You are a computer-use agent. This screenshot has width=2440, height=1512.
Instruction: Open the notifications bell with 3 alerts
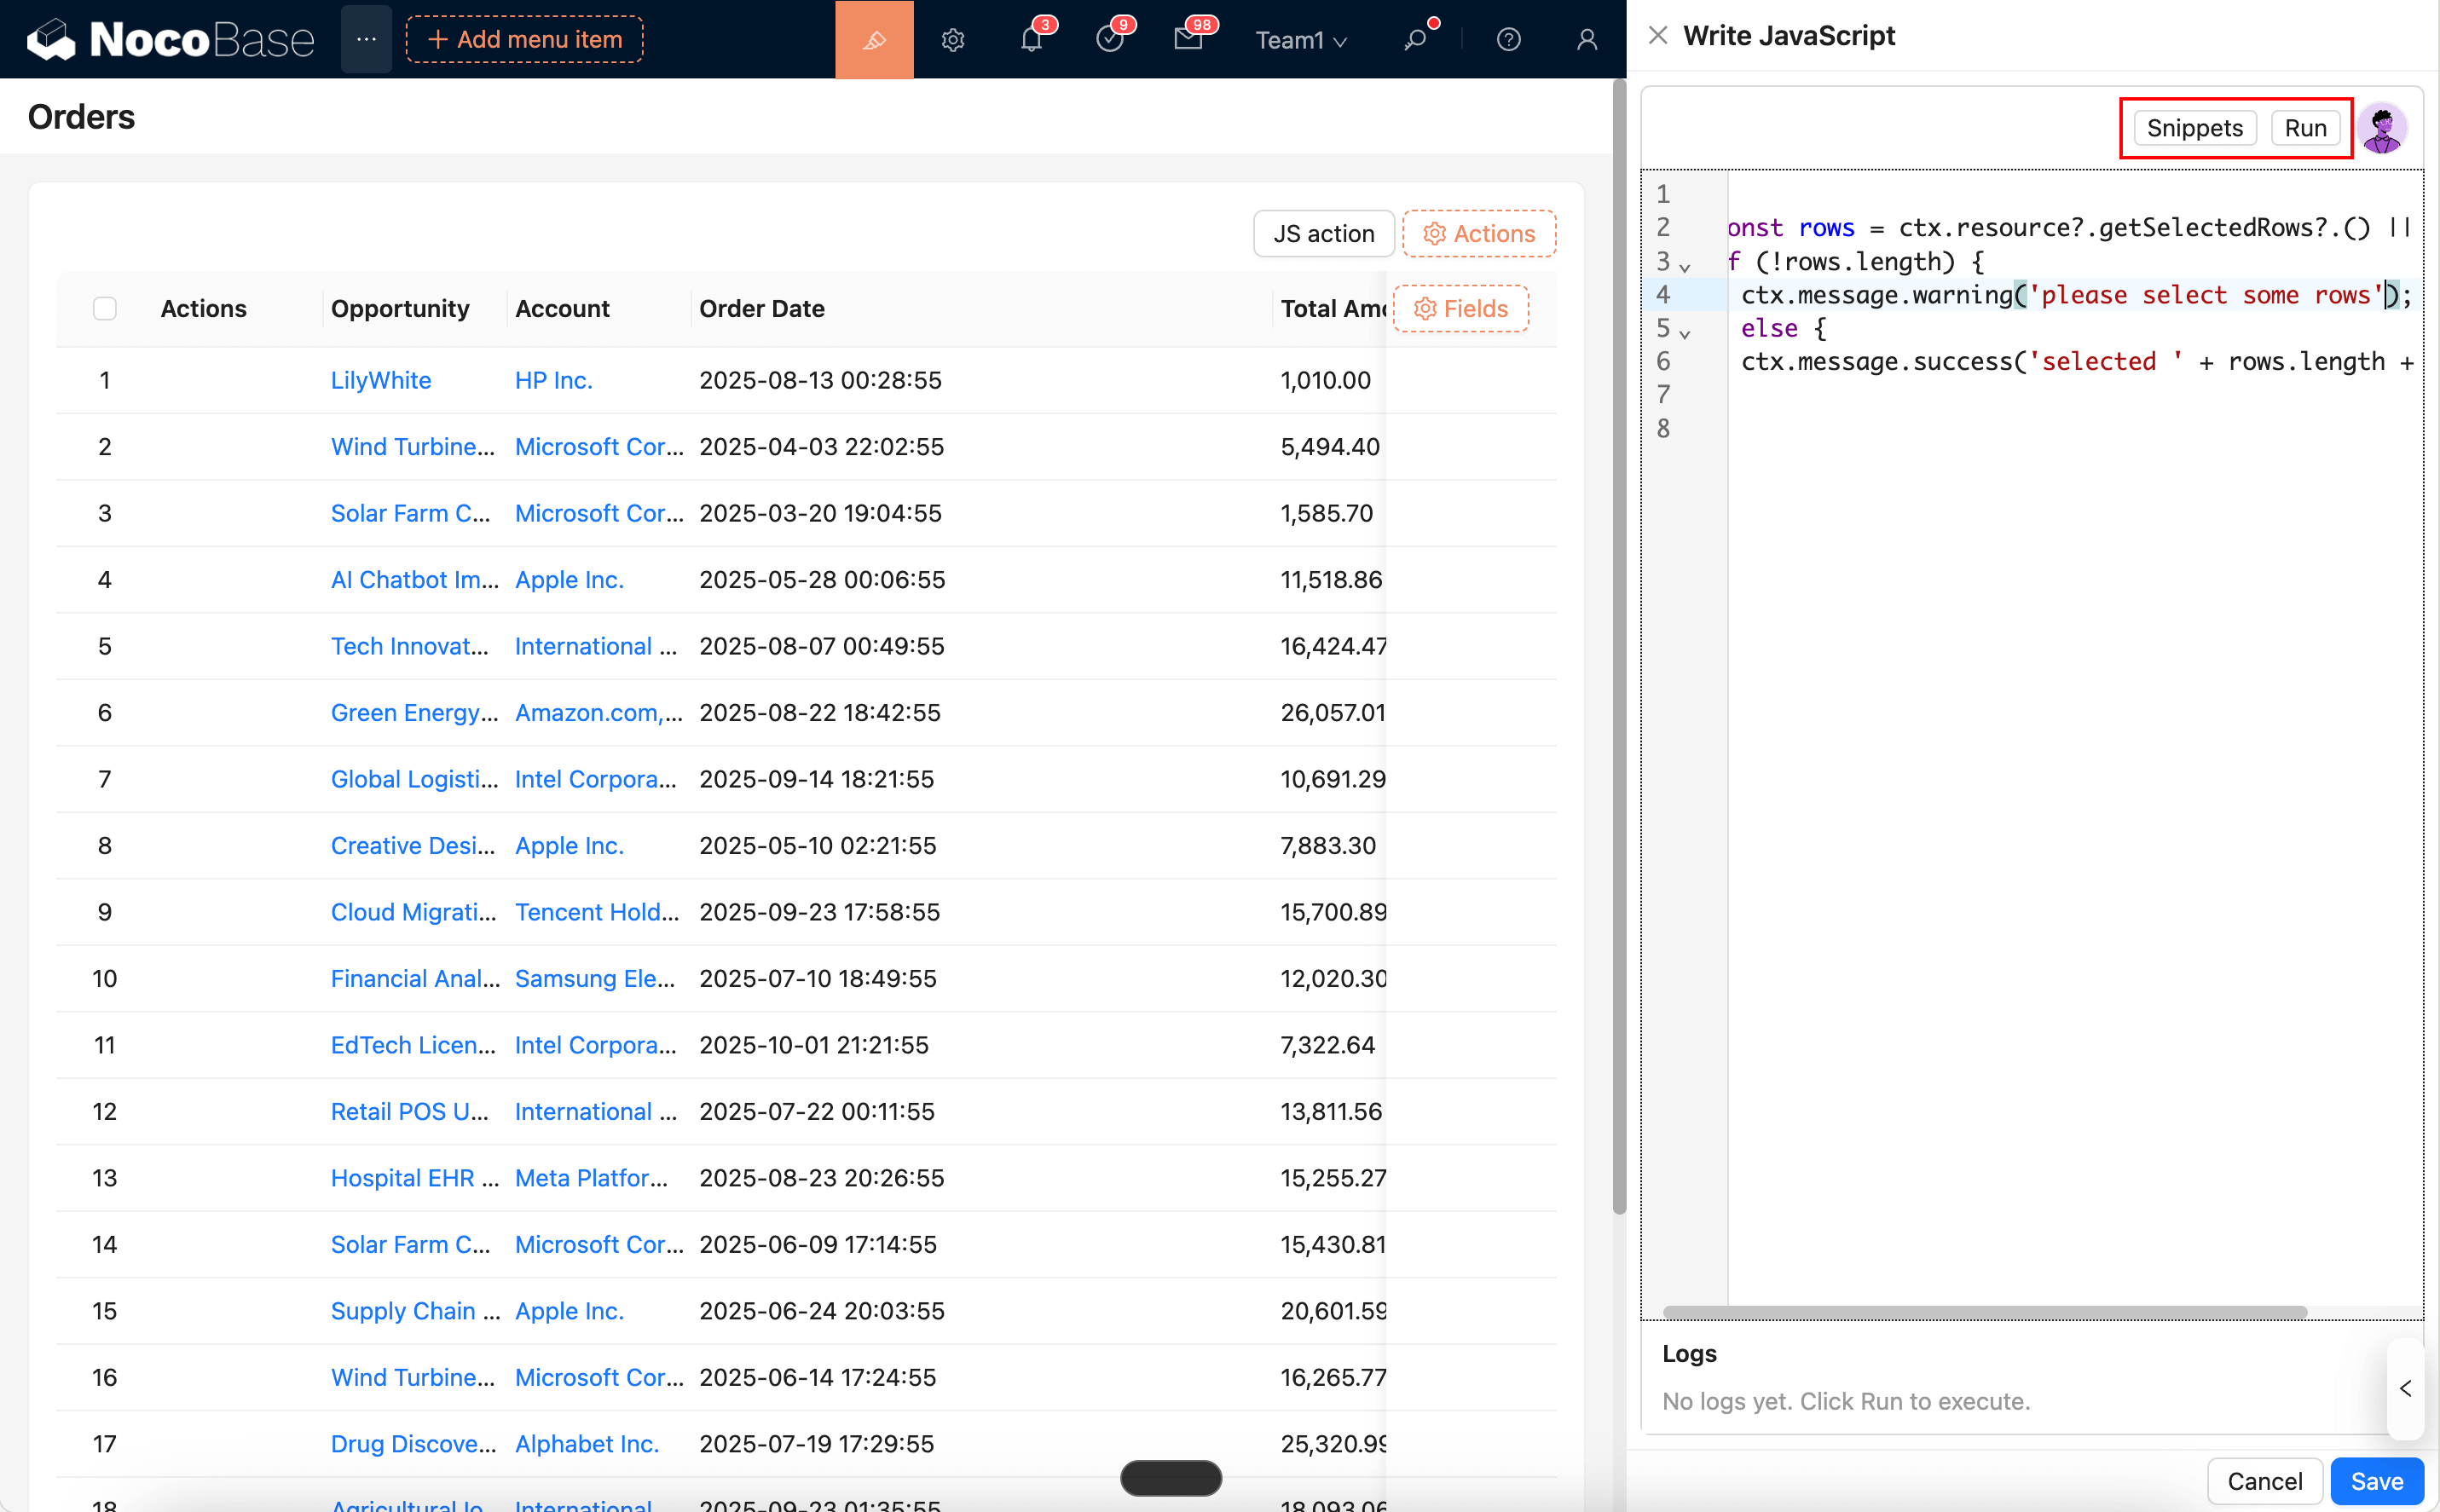(1031, 39)
